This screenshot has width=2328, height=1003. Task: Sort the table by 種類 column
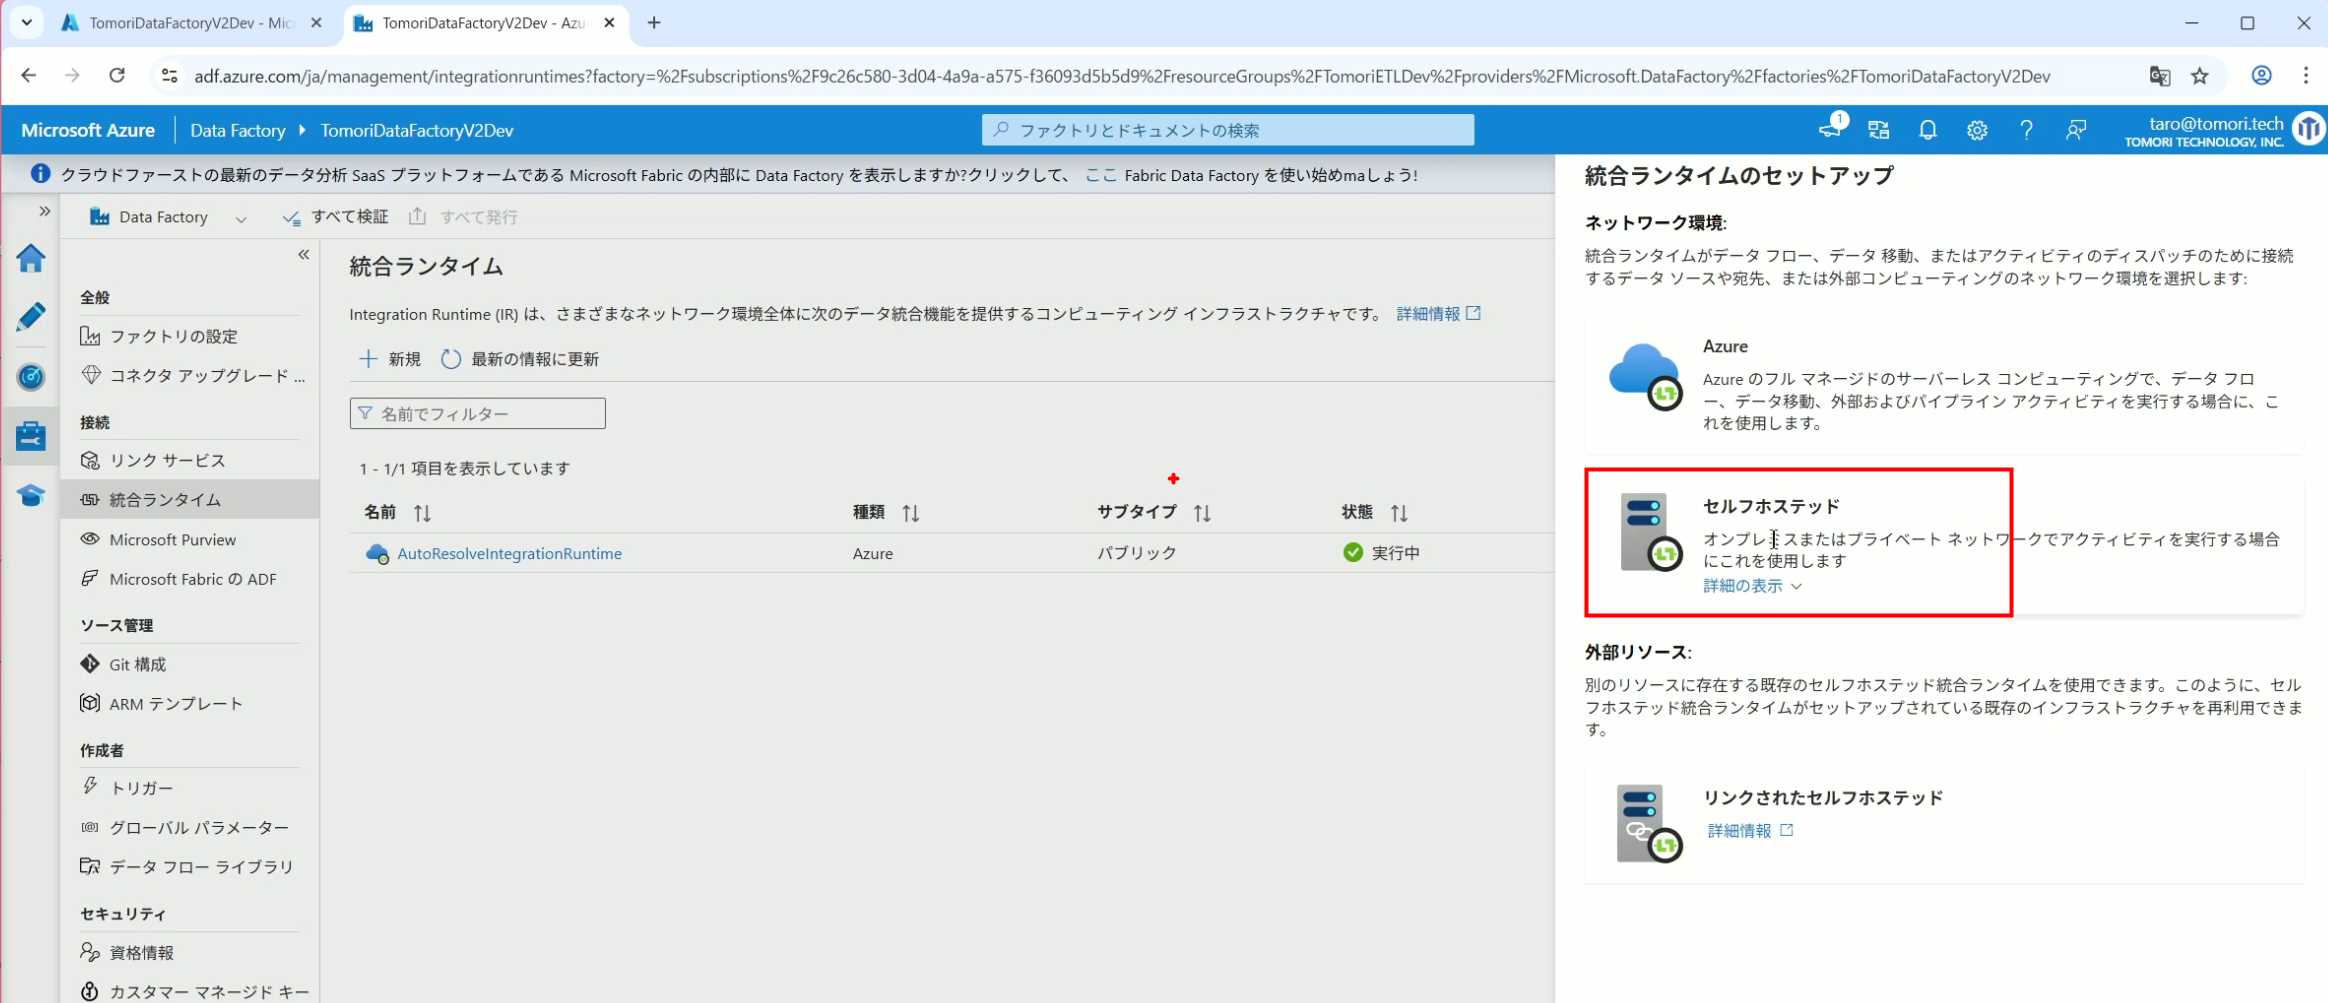[910, 513]
